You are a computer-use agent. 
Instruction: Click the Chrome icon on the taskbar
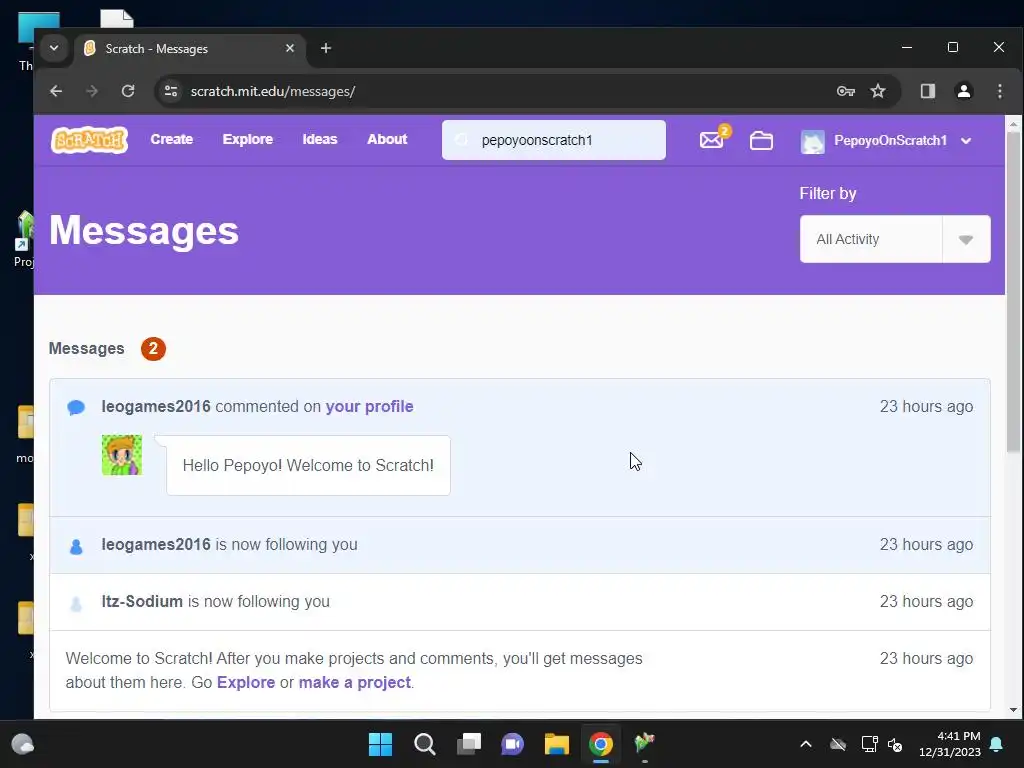(x=601, y=744)
